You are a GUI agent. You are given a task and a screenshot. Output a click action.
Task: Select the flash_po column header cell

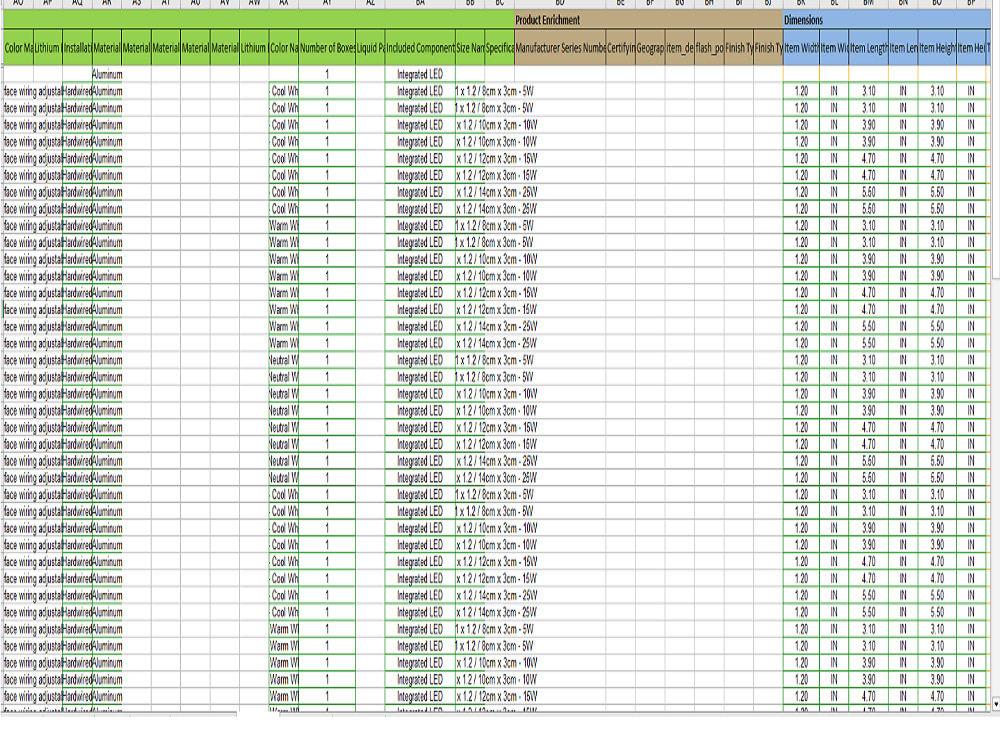[x=709, y=47]
